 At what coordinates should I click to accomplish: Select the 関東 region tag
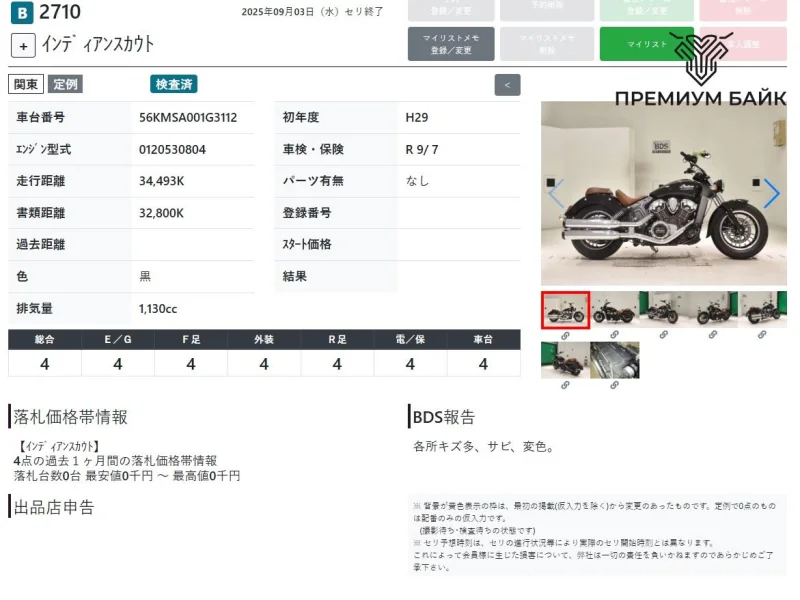pos(25,85)
